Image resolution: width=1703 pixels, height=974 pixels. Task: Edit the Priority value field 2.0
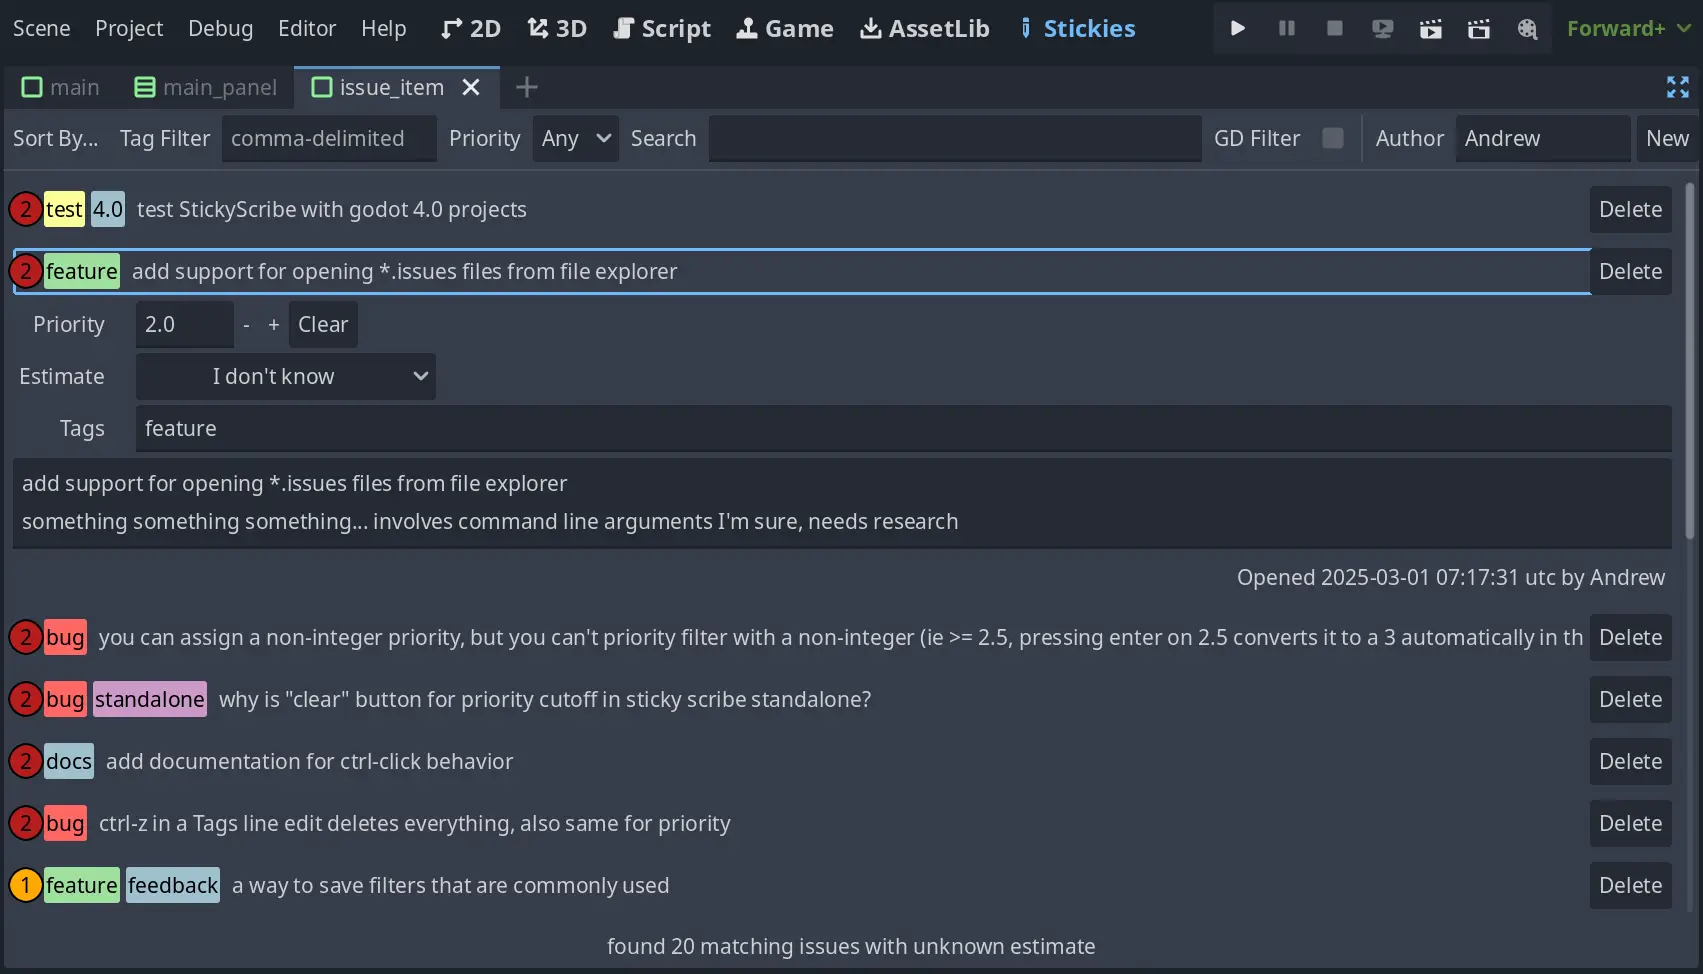coord(184,324)
